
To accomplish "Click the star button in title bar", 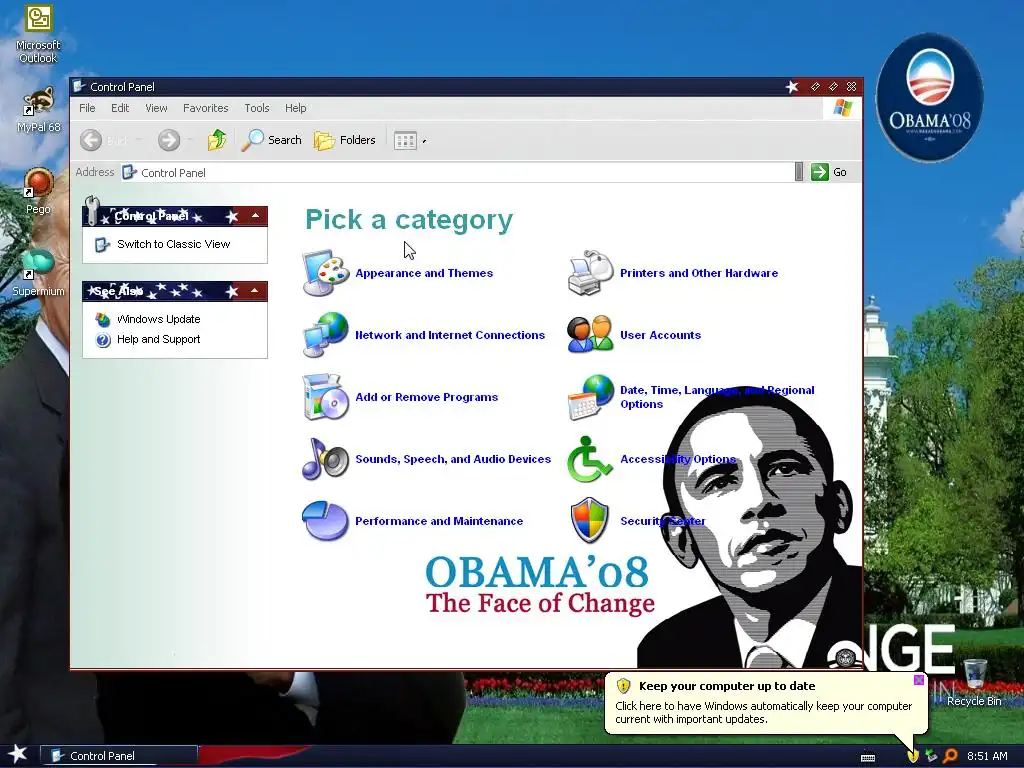I will 792,87.
